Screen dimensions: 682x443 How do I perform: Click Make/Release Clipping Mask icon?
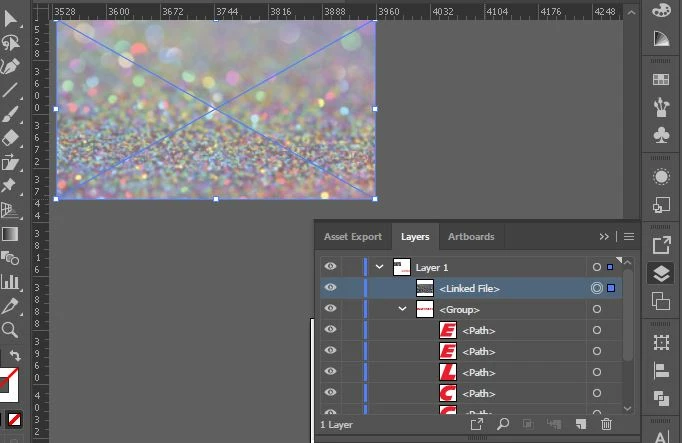(x=528, y=424)
